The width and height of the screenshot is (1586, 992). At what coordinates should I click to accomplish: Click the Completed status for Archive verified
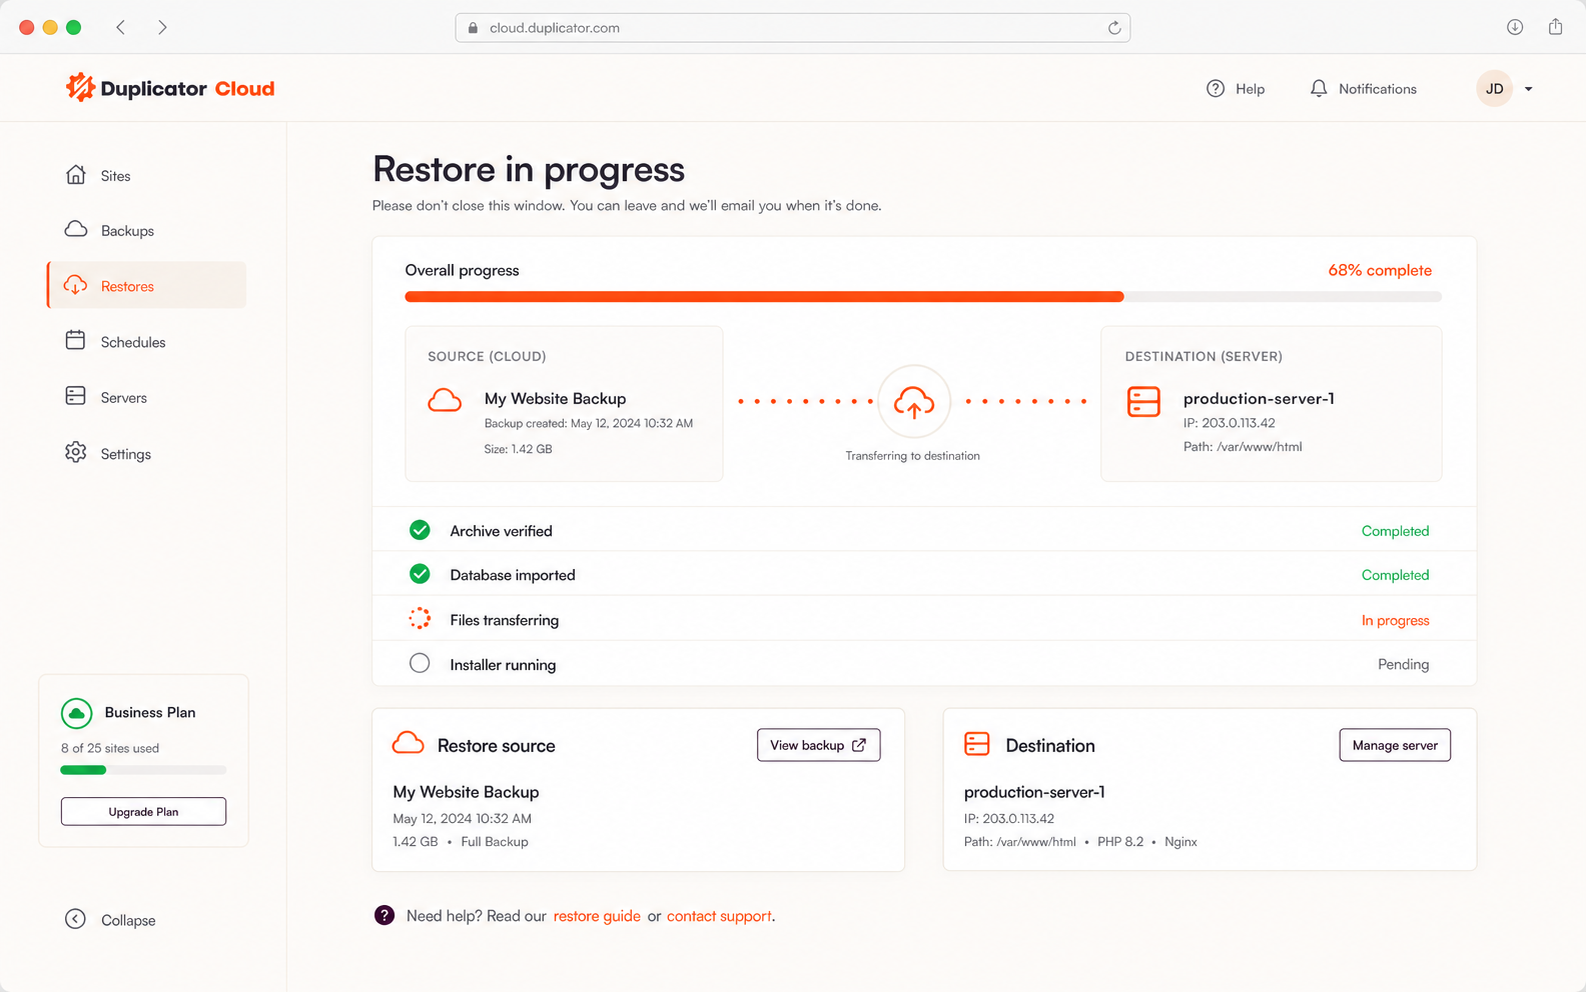tap(1395, 531)
